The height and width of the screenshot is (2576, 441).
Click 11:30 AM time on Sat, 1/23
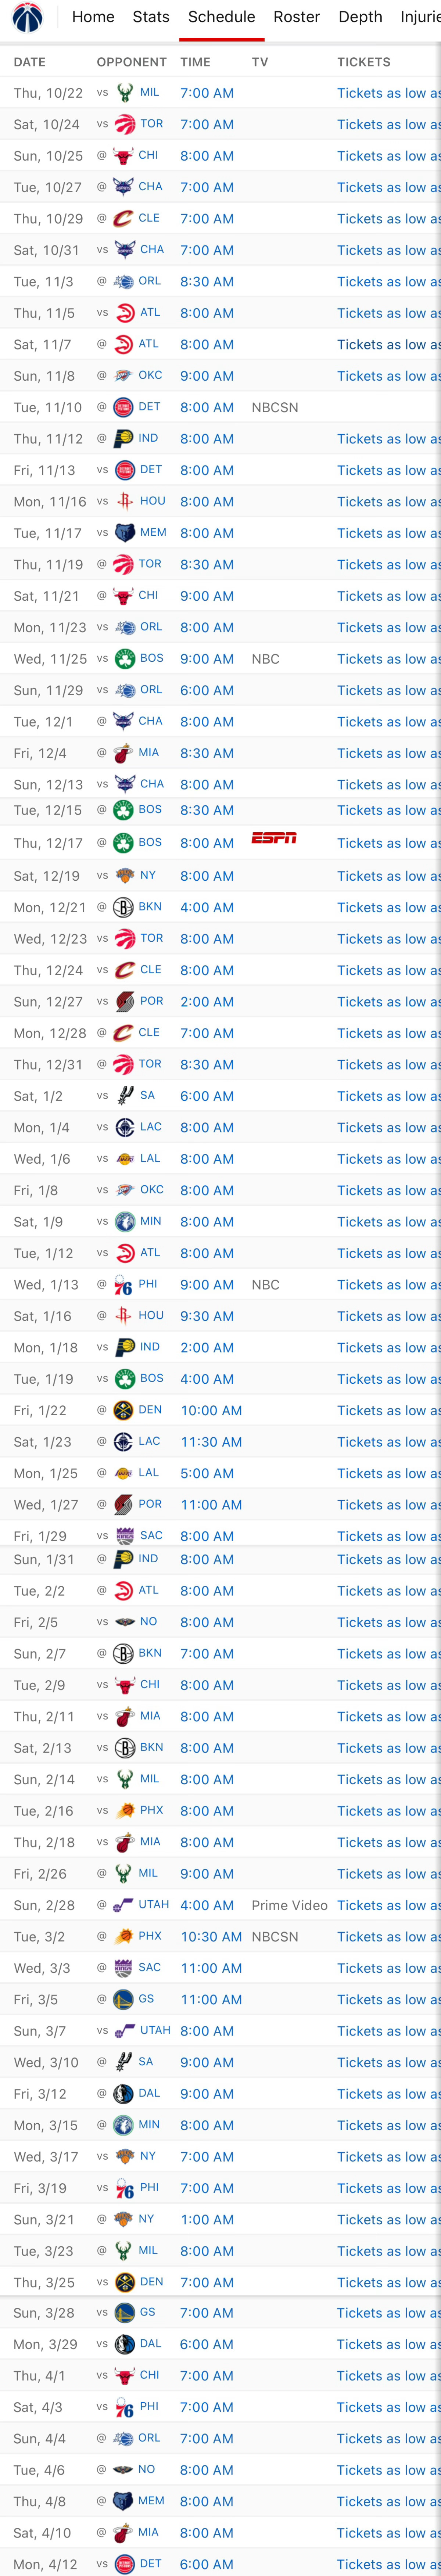coord(211,1442)
